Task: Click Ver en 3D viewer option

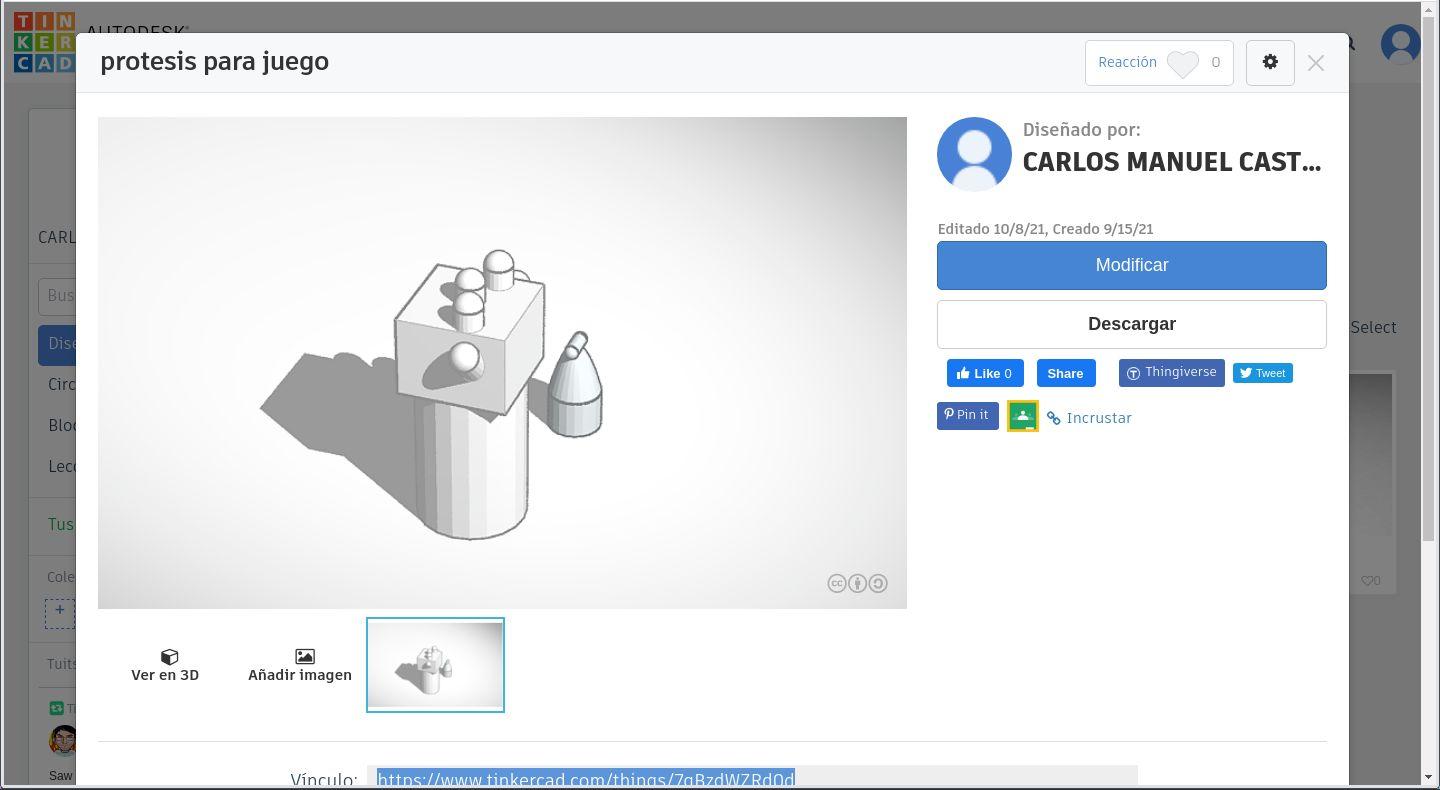Action: point(165,665)
